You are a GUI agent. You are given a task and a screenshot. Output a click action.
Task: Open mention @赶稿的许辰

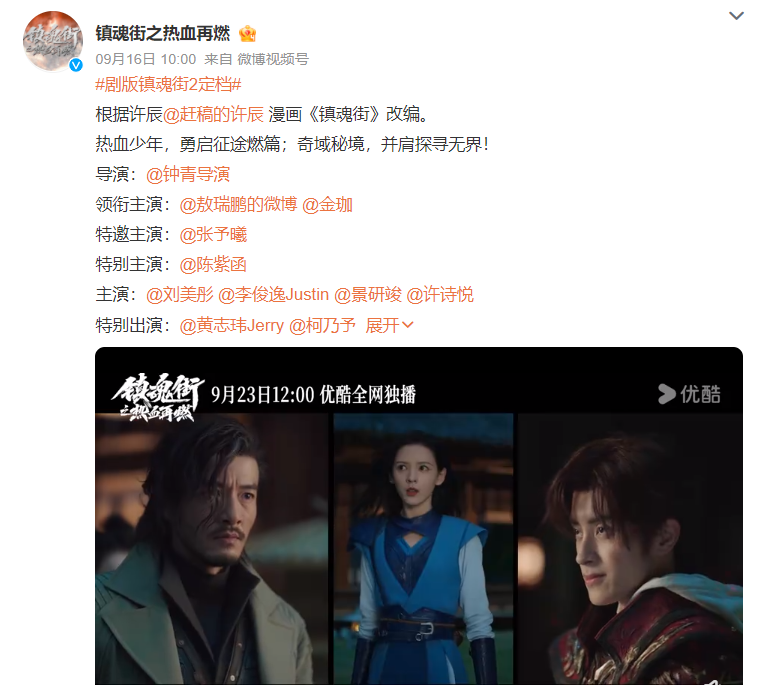(213, 114)
